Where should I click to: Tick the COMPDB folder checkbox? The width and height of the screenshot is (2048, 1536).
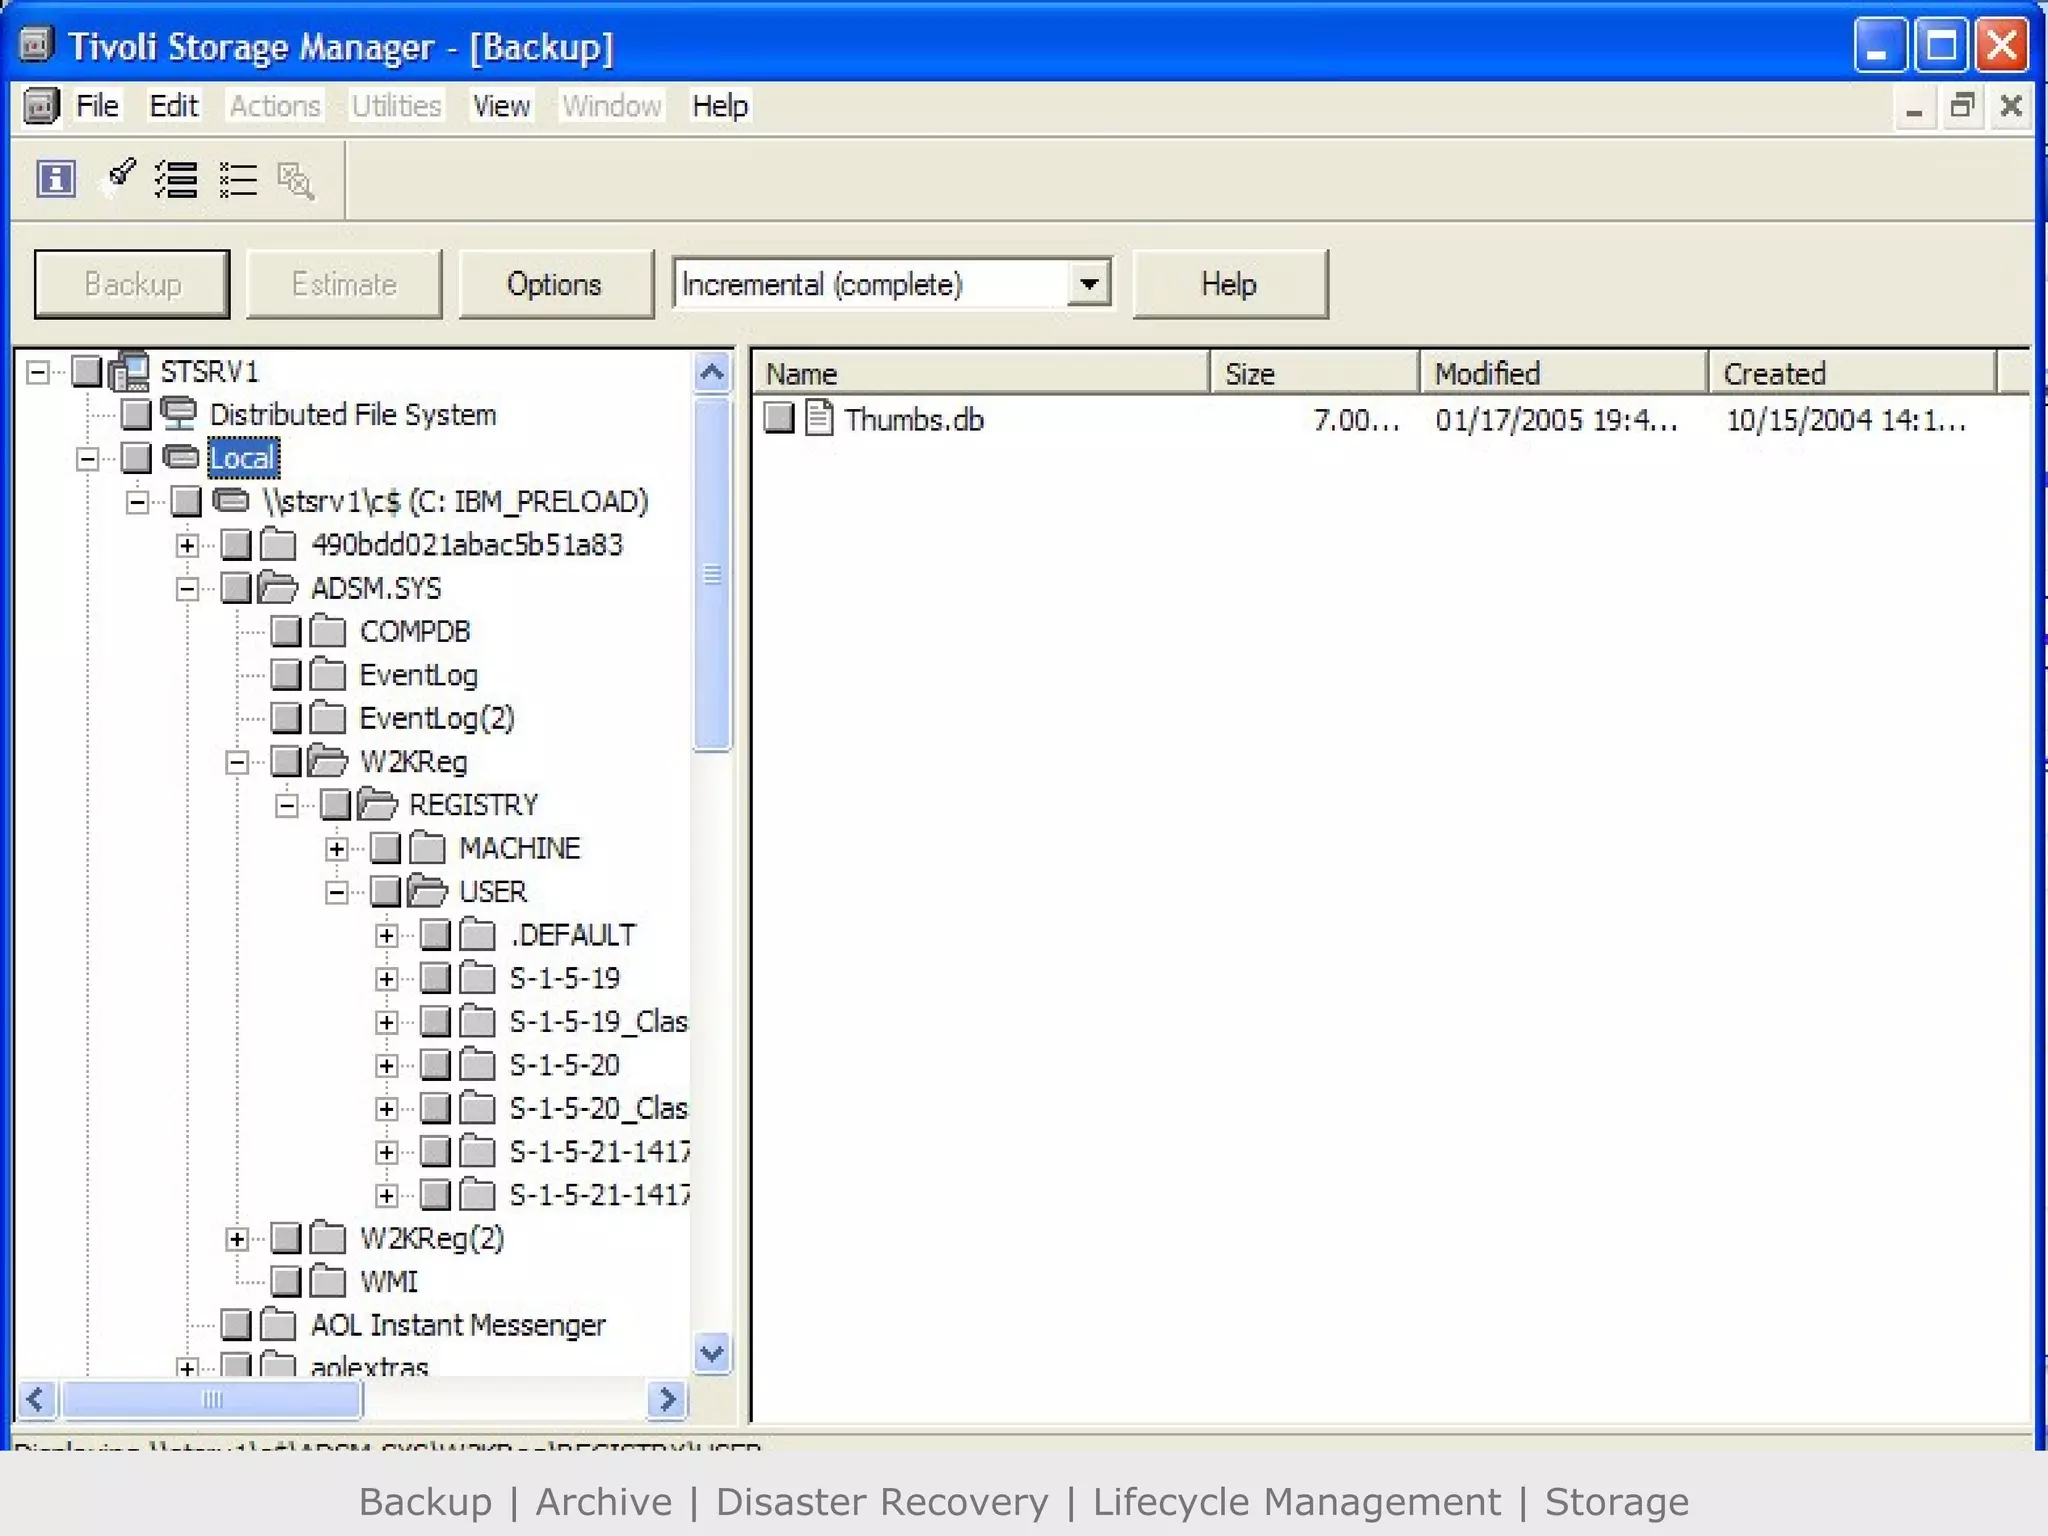[x=286, y=631]
